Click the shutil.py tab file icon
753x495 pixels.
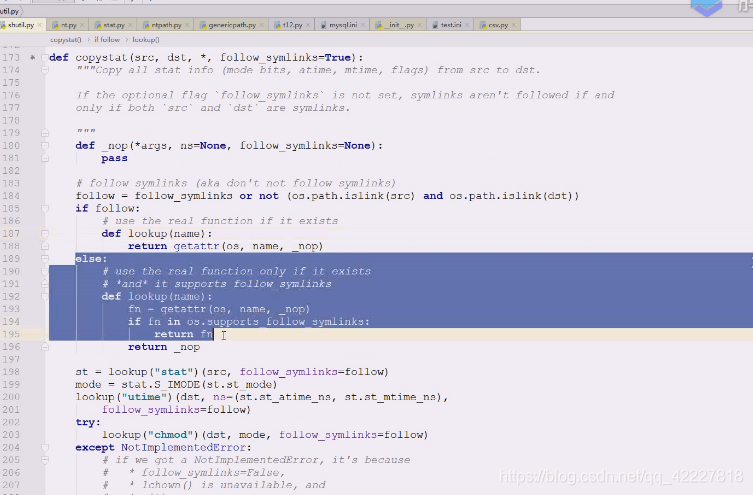point(3,25)
